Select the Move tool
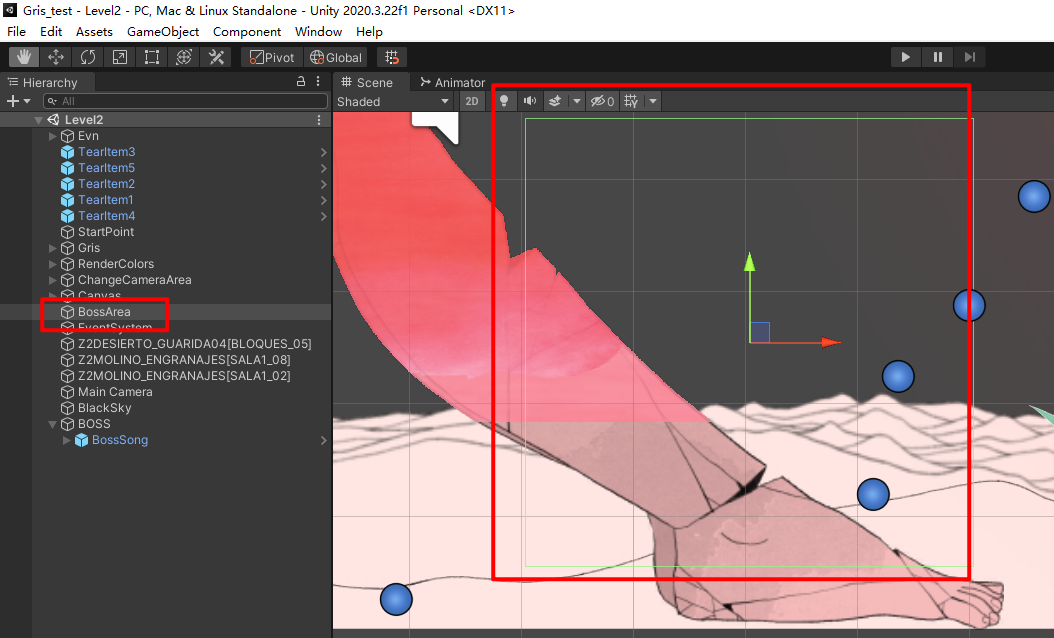The image size is (1054, 638). pyautogui.click(x=56, y=57)
